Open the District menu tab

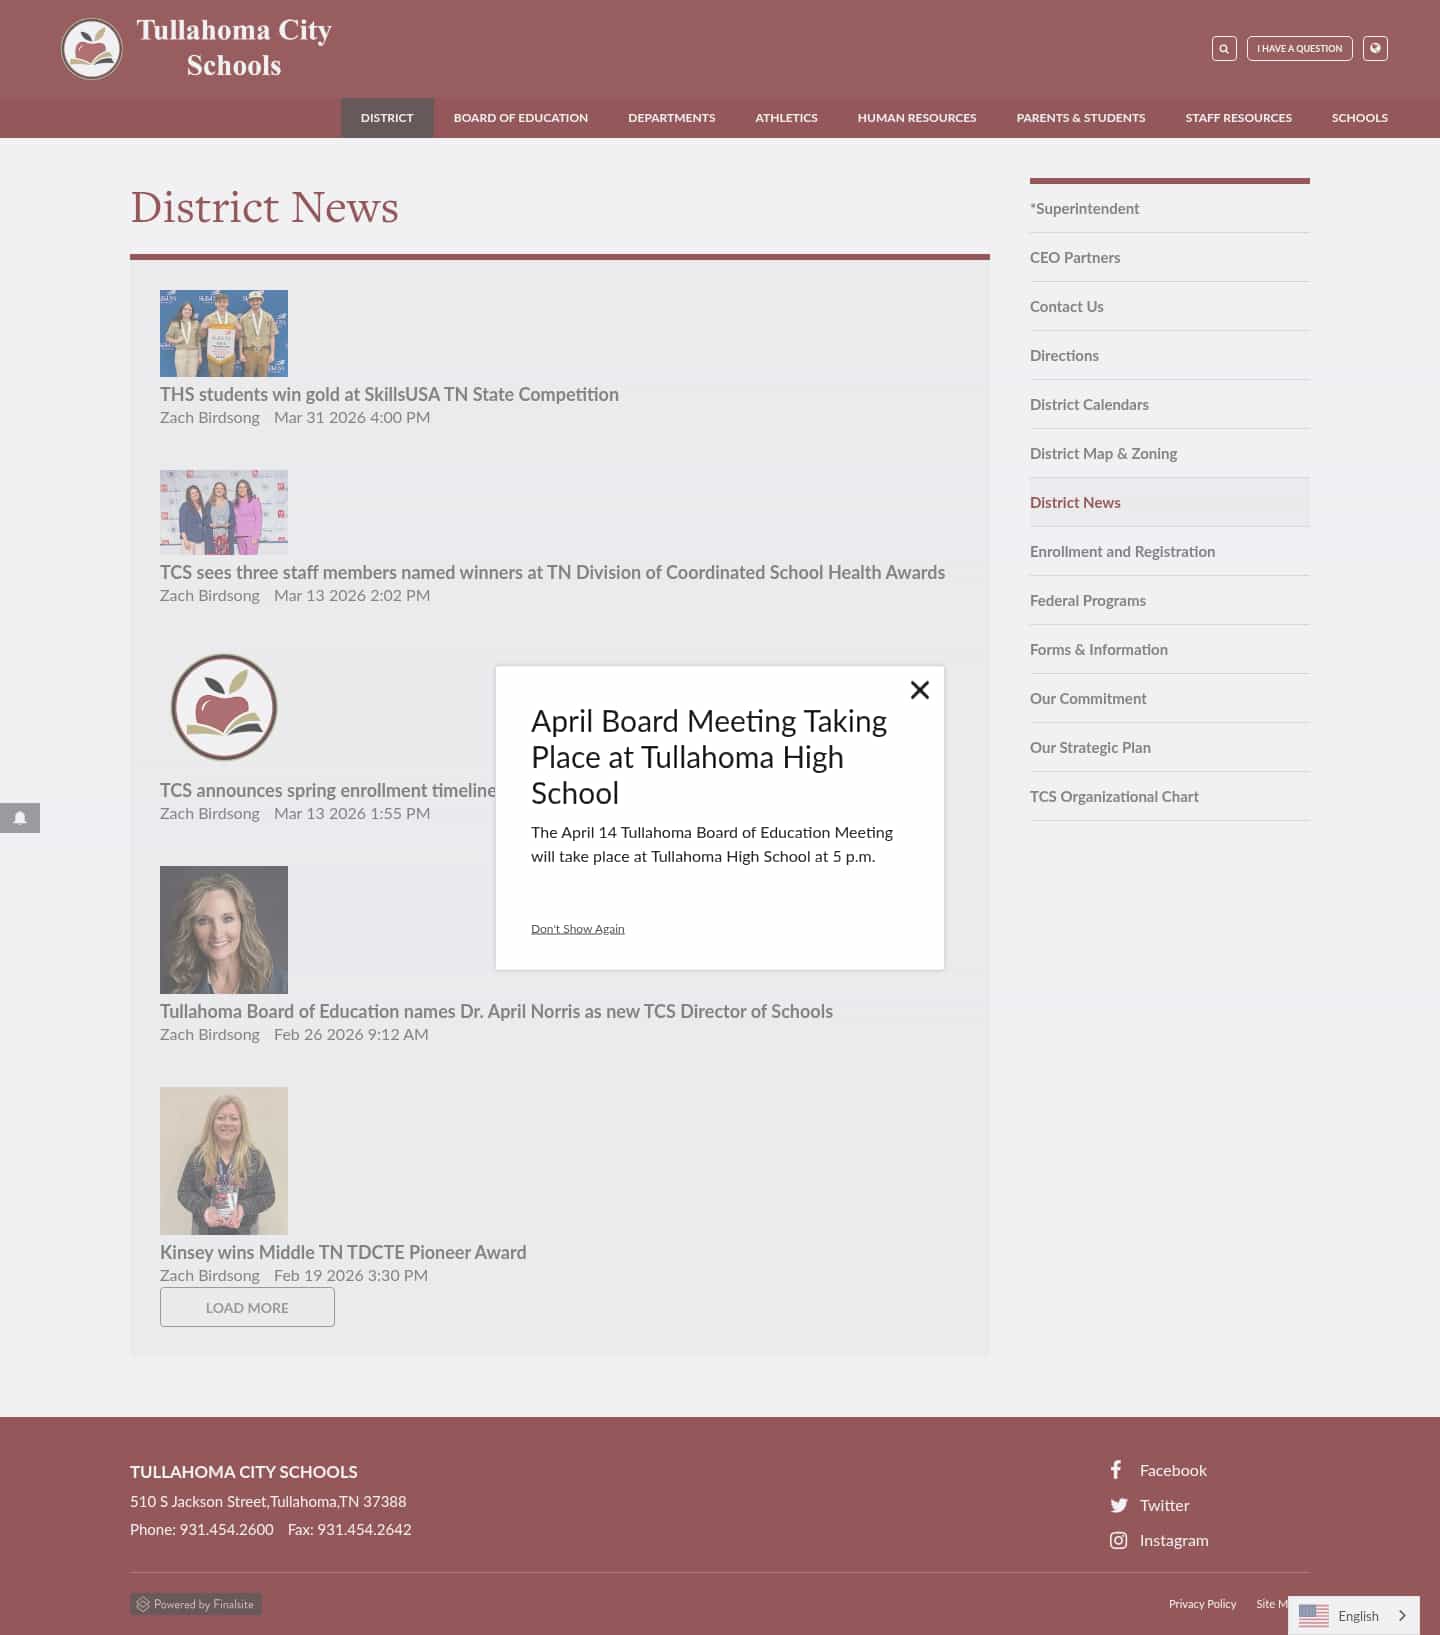[x=387, y=117]
